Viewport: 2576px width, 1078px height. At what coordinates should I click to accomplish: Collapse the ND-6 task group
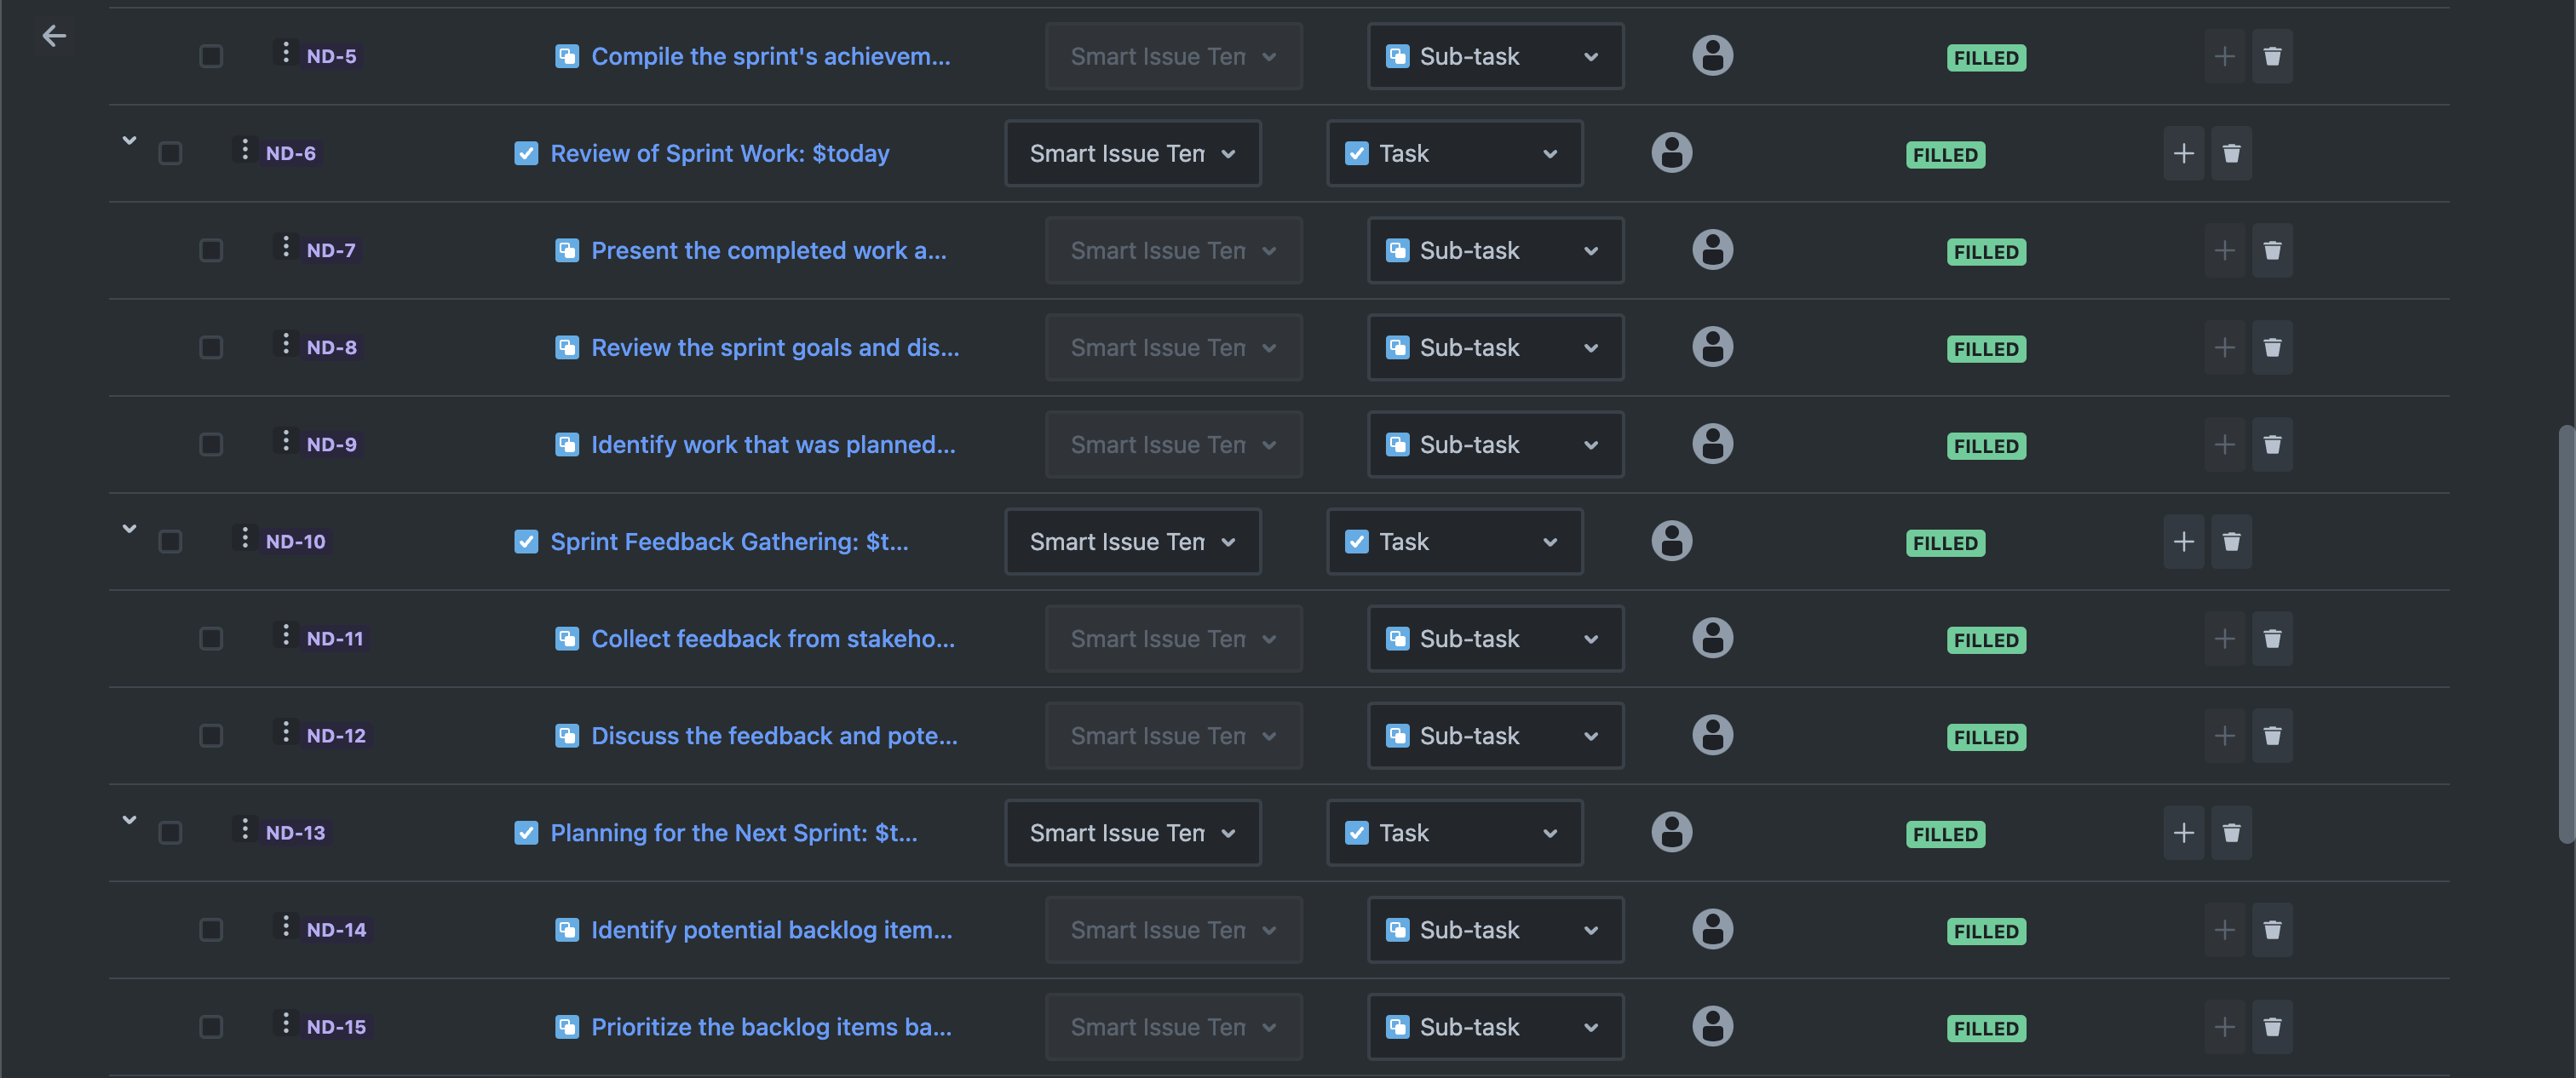129,141
